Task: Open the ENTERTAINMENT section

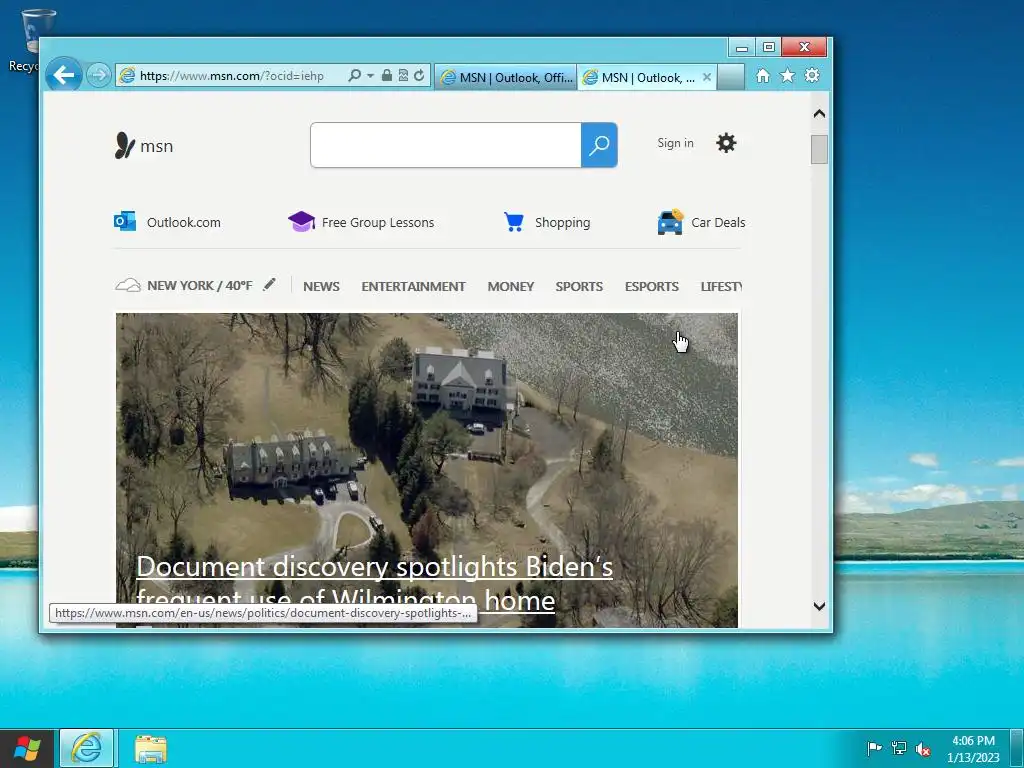Action: (x=413, y=286)
